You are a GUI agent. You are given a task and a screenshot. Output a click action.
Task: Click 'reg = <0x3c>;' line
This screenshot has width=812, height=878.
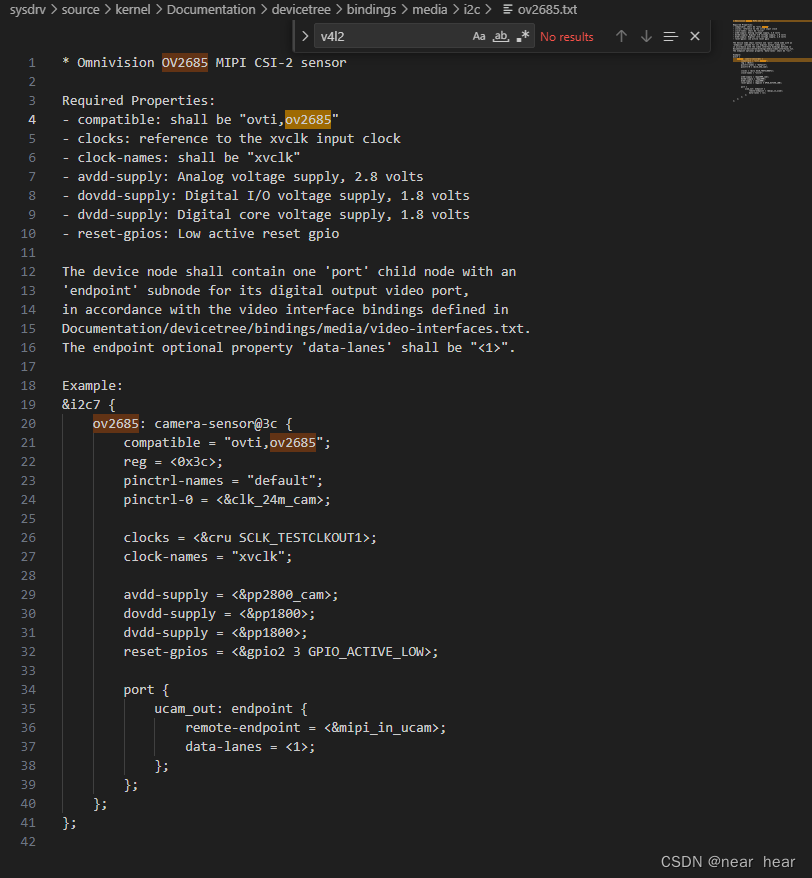click(x=173, y=461)
